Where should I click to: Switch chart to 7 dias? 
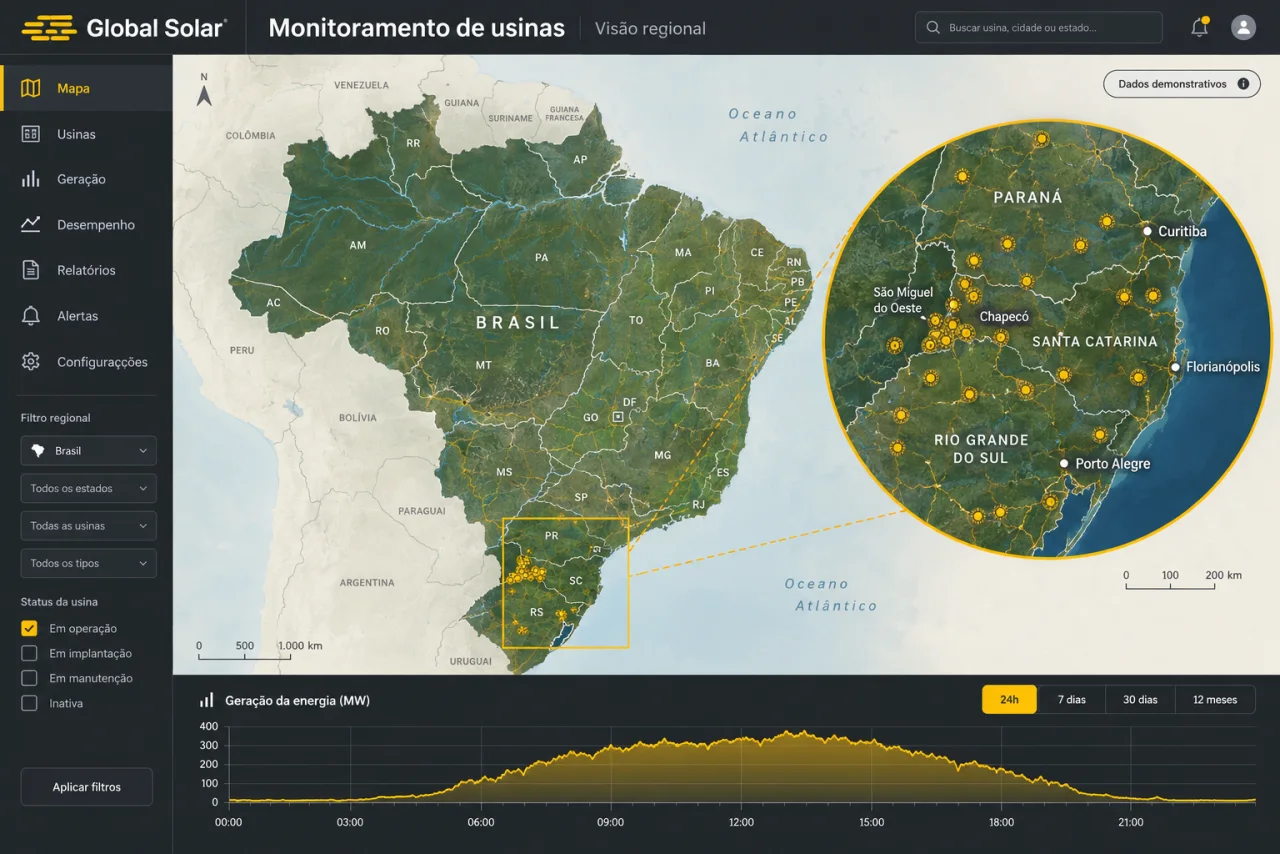pyautogui.click(x=1071, y=700)
